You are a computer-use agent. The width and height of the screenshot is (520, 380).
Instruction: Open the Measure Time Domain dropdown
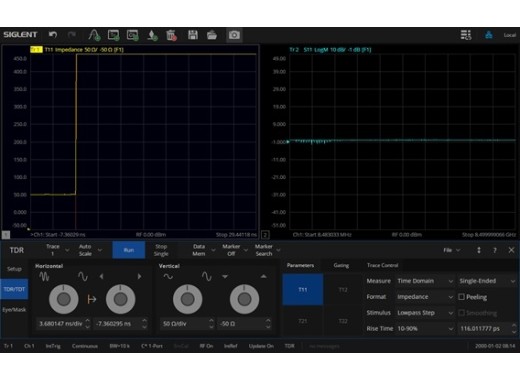425,281
